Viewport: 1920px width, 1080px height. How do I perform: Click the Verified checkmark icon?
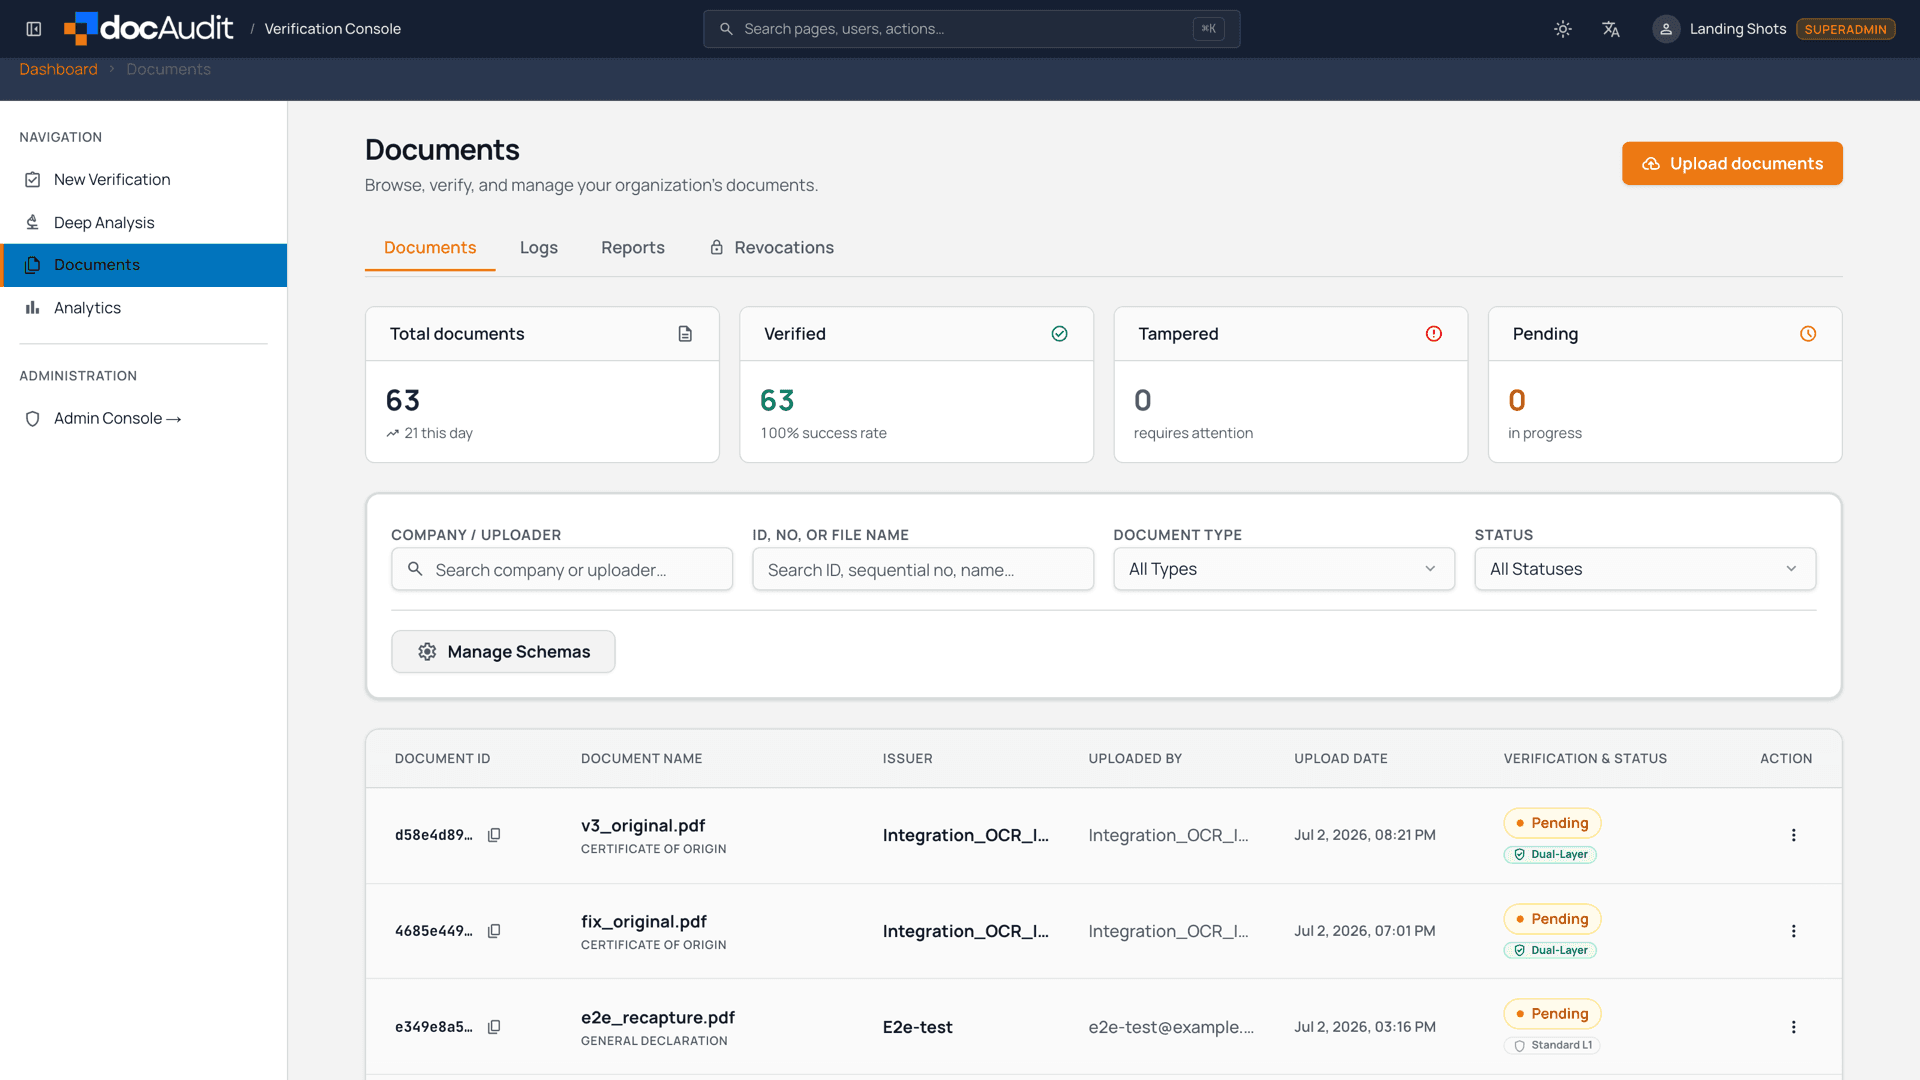[x=1060, y=334]
